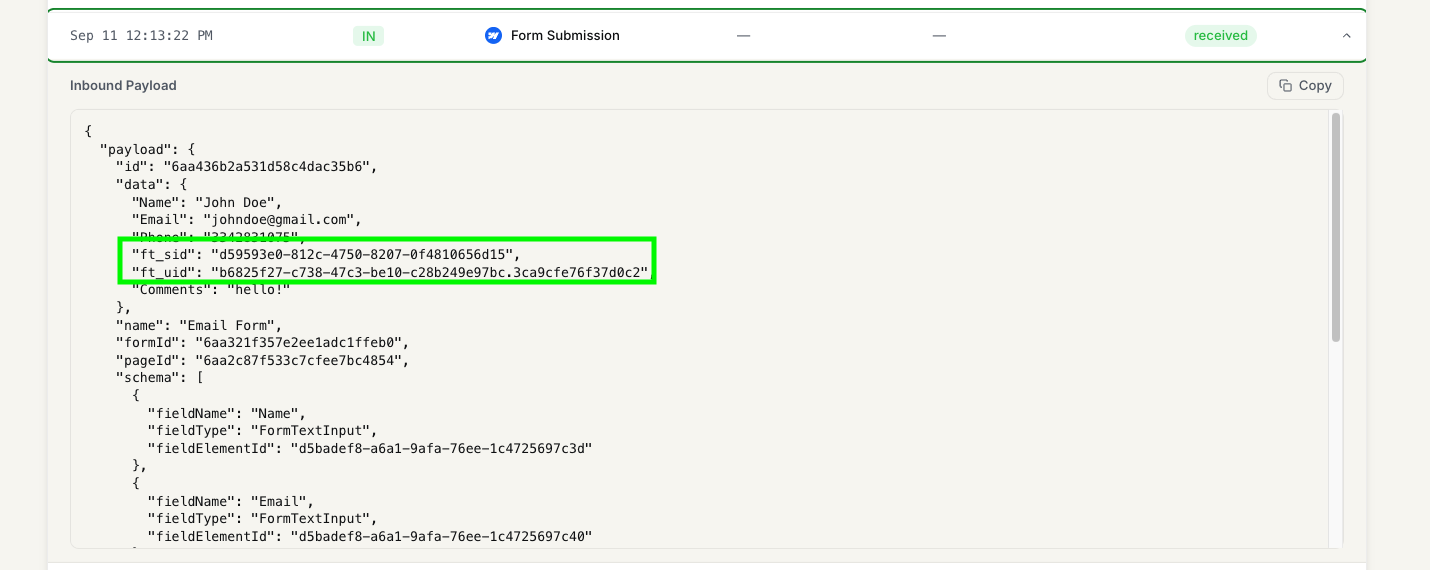The image size is (1430, 570).
Task: Click the "fieldName": "Email" line
Action: tap(230, 502)
